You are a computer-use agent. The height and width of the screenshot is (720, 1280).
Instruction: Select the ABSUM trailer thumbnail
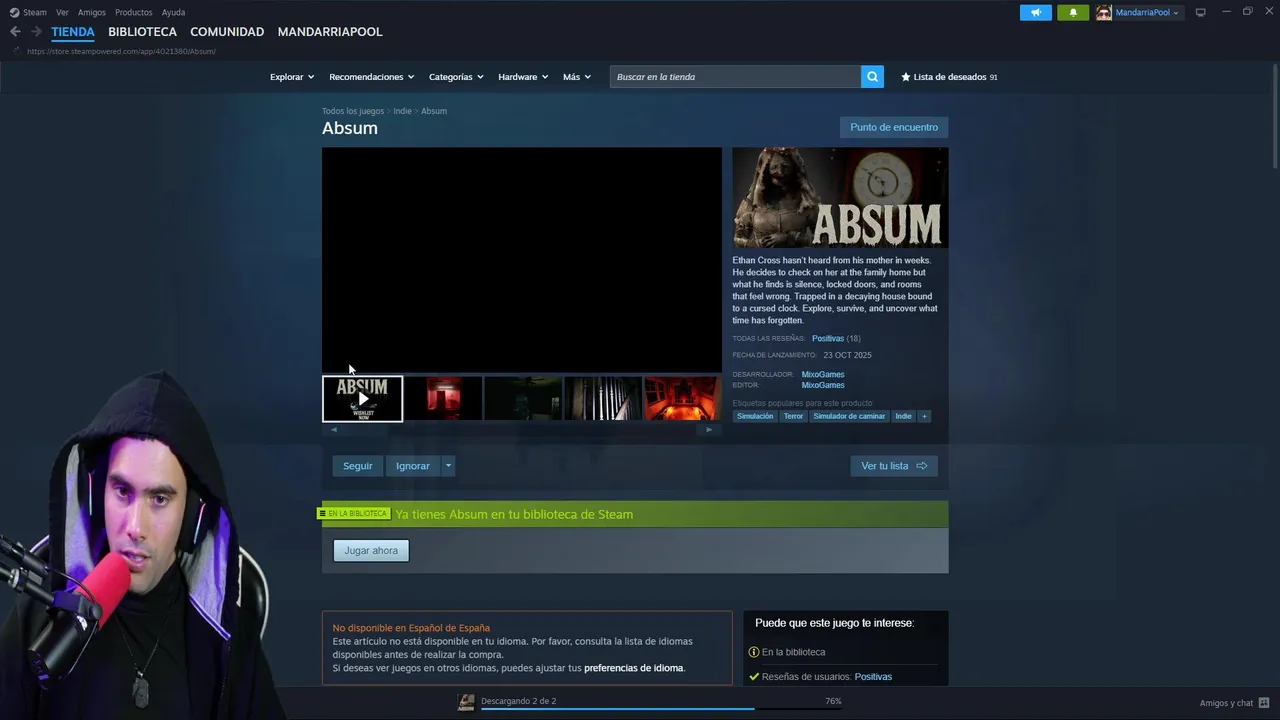363,399
